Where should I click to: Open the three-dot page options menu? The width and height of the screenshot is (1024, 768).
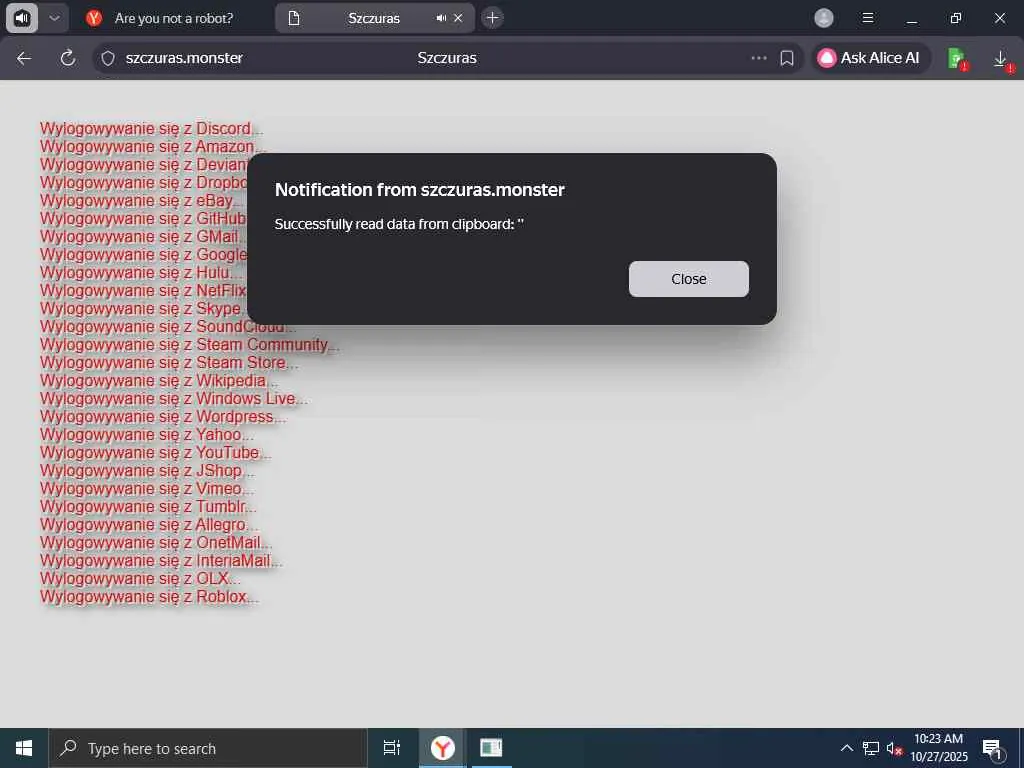pyautogui.click(x=758, y=58)
